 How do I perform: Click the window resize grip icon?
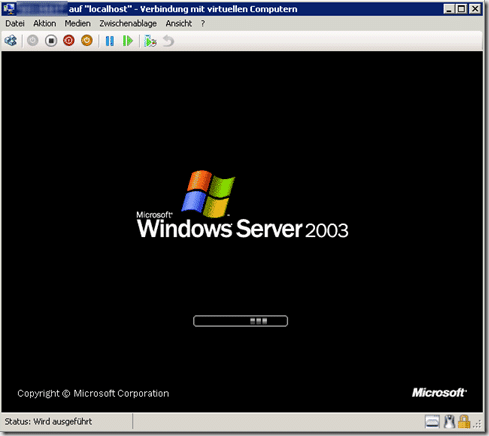478,424
